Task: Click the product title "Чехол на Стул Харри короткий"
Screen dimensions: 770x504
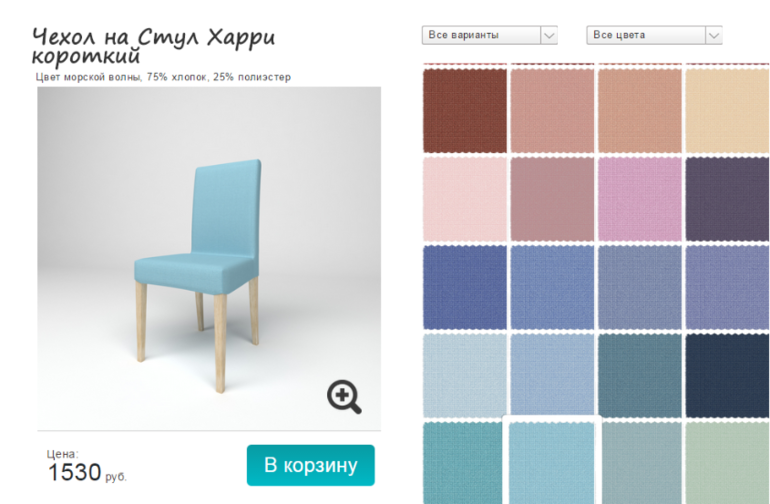Action: [x=154, y=47]
